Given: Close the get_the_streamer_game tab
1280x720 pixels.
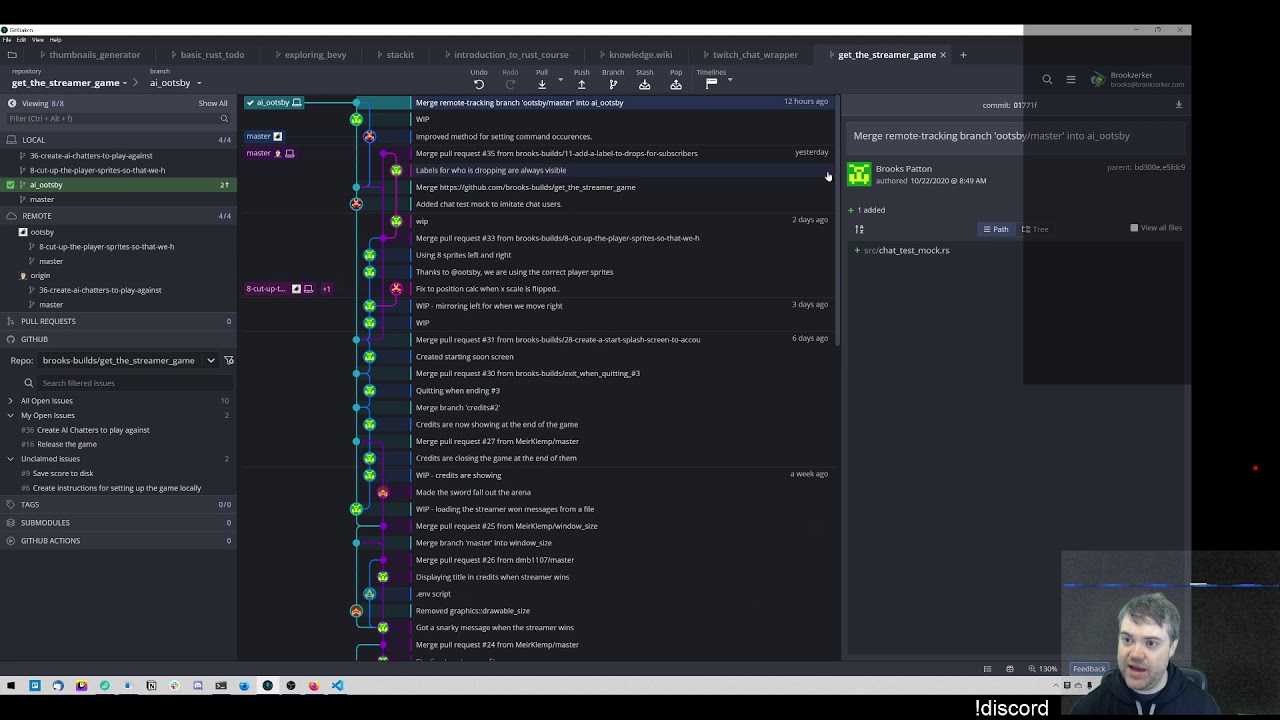Looking at the screenshot, I should tap(942, 55).
